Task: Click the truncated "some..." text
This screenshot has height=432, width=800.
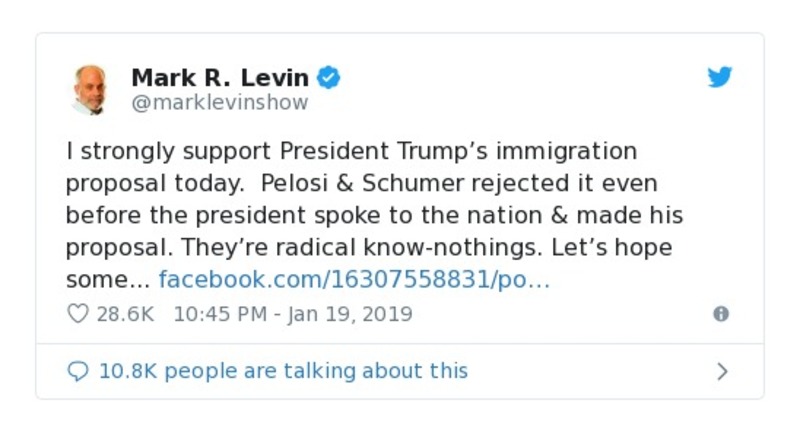Action: 106,280
